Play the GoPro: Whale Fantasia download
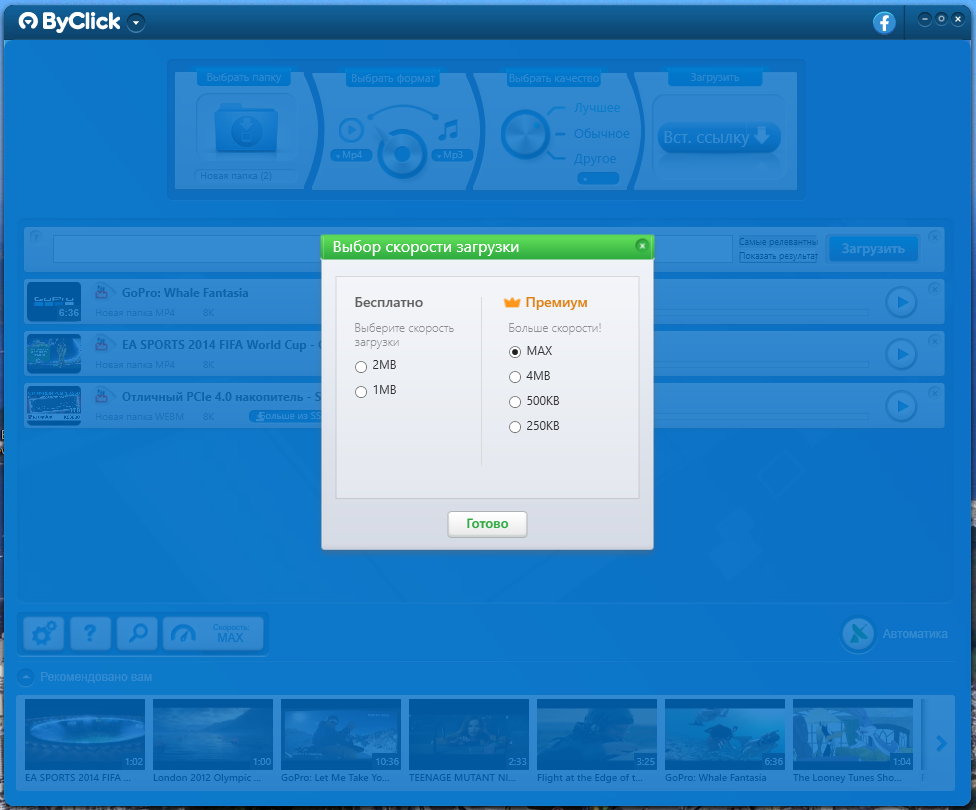This screenshot has width=976, height=810. click(x=901, y=302)
